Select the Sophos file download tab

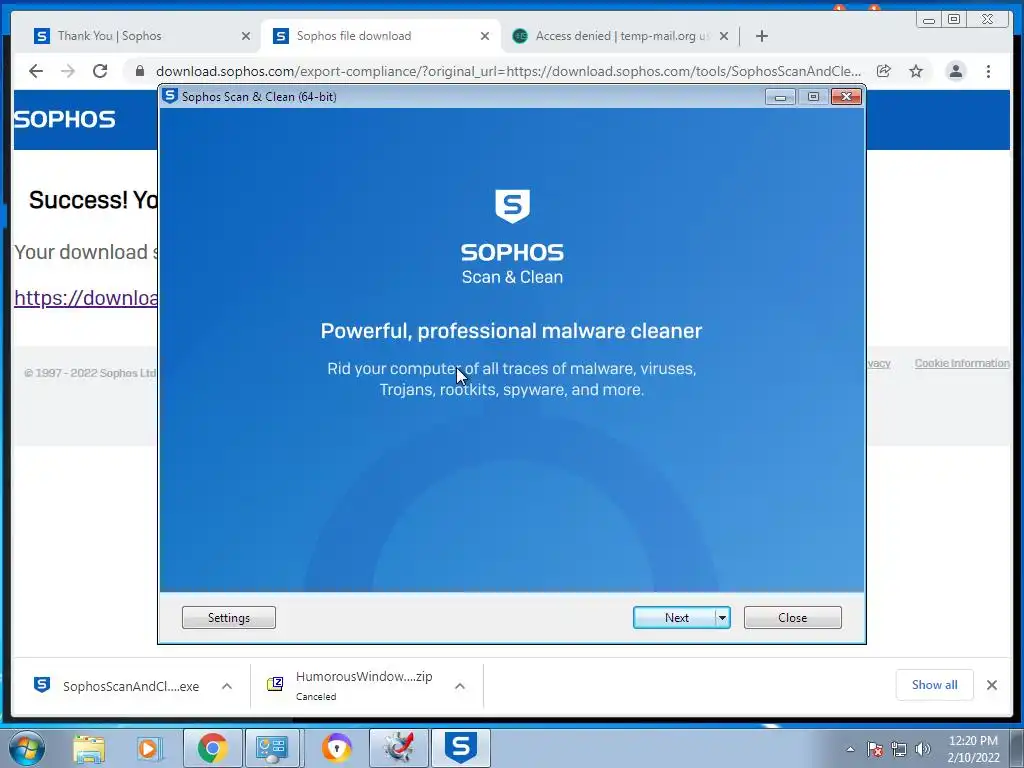[x=380, y=36]
